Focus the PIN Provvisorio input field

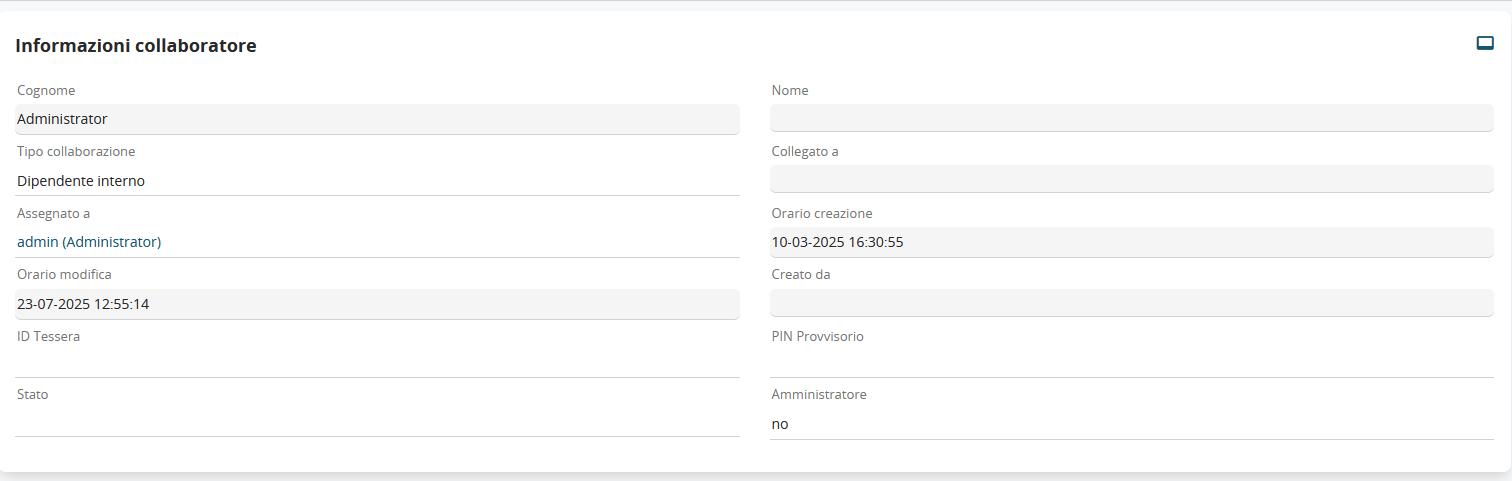(x=1131, y=363)
